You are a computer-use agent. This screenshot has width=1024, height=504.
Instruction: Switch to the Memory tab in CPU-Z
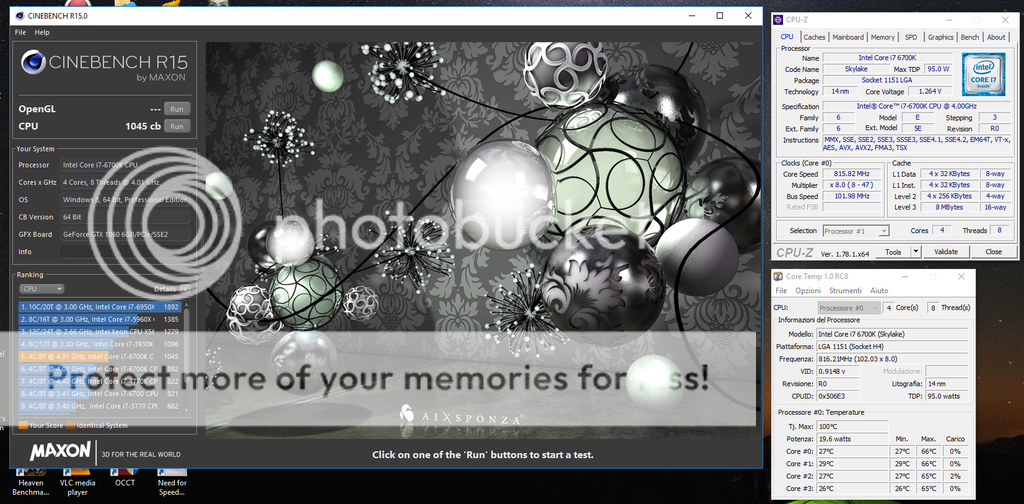[x=882, y=37]
